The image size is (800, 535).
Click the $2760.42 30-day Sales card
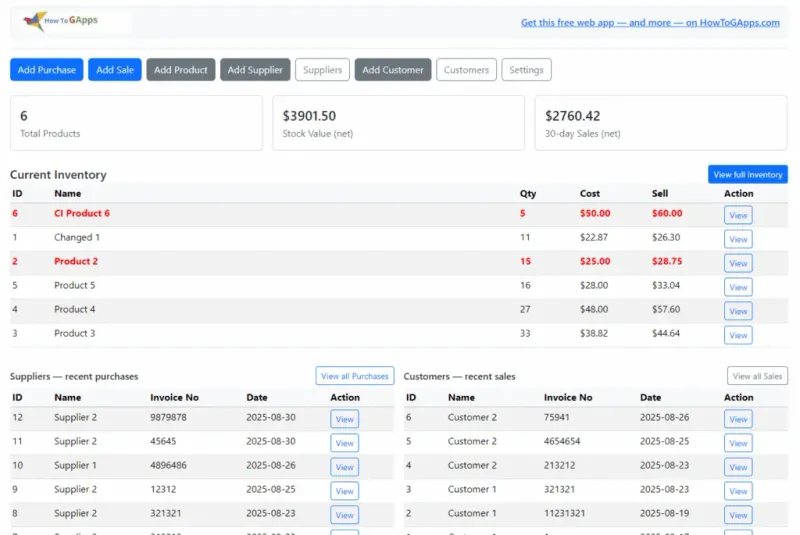661,123
